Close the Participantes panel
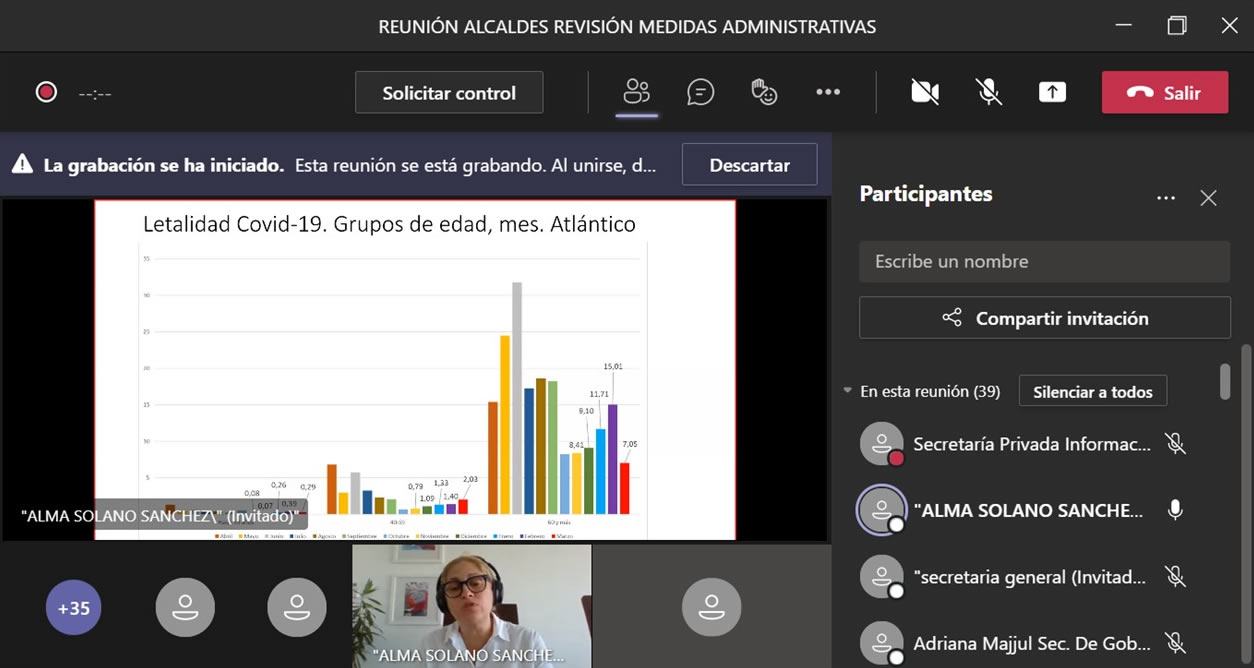1254x668 pixels. 1208,198
